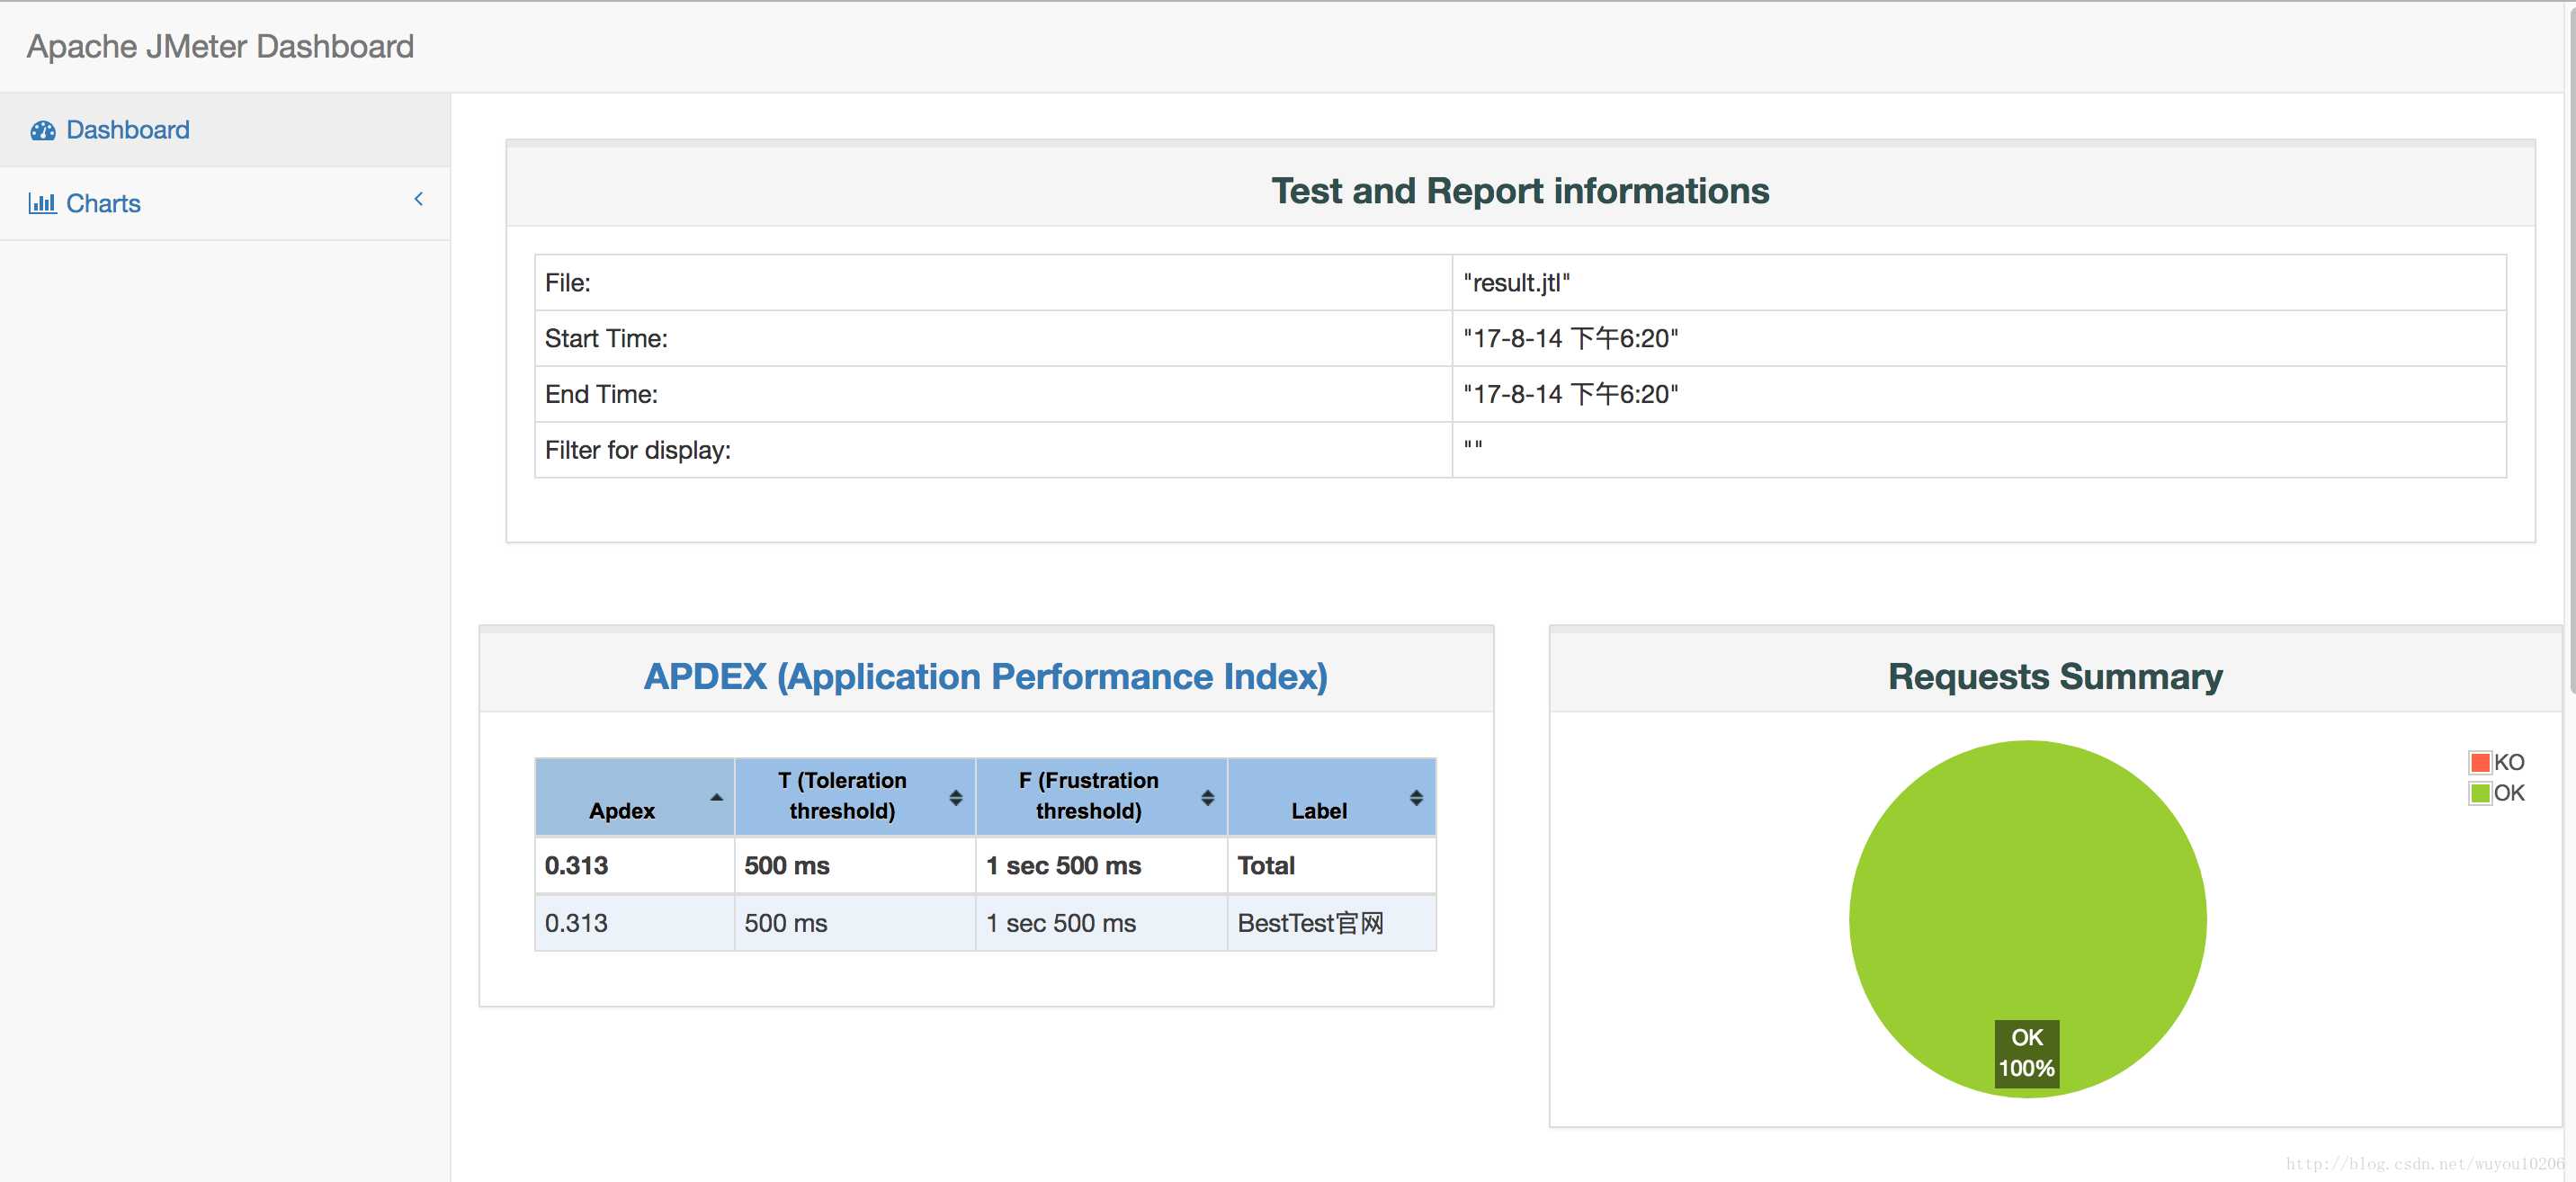2576x1182 pixels.
Task: Sort by F (Frustration threshold) arrows
Action: [x=1208, y=797]
